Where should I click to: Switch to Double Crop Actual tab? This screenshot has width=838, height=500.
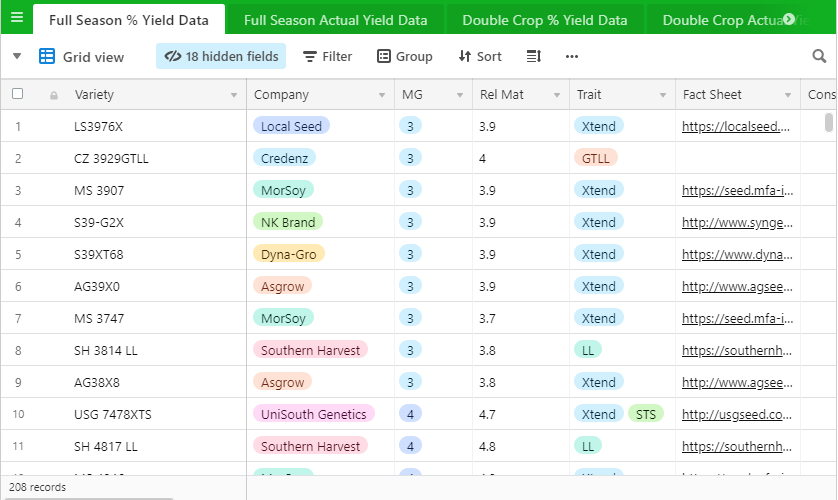[x=721, y=20]
